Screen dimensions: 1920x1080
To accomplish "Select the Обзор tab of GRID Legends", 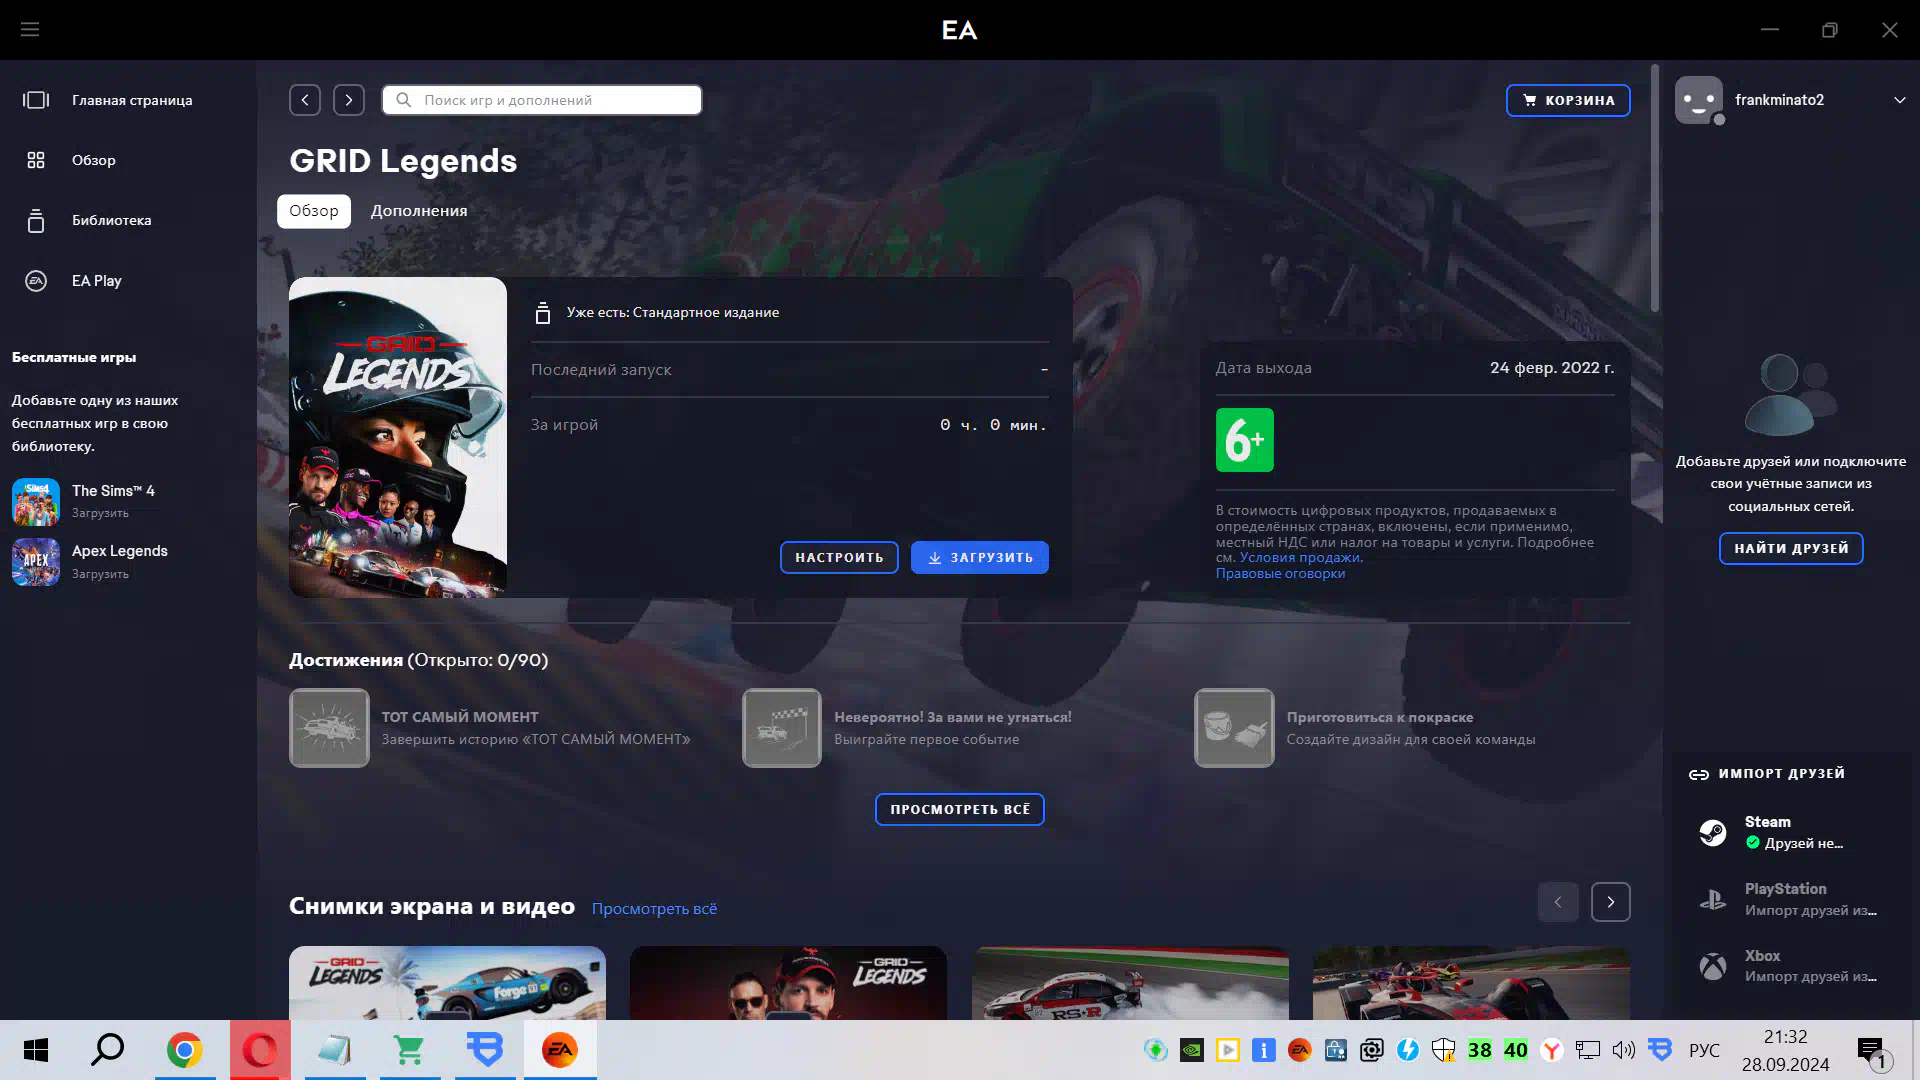I will click(x=314, y=211).
